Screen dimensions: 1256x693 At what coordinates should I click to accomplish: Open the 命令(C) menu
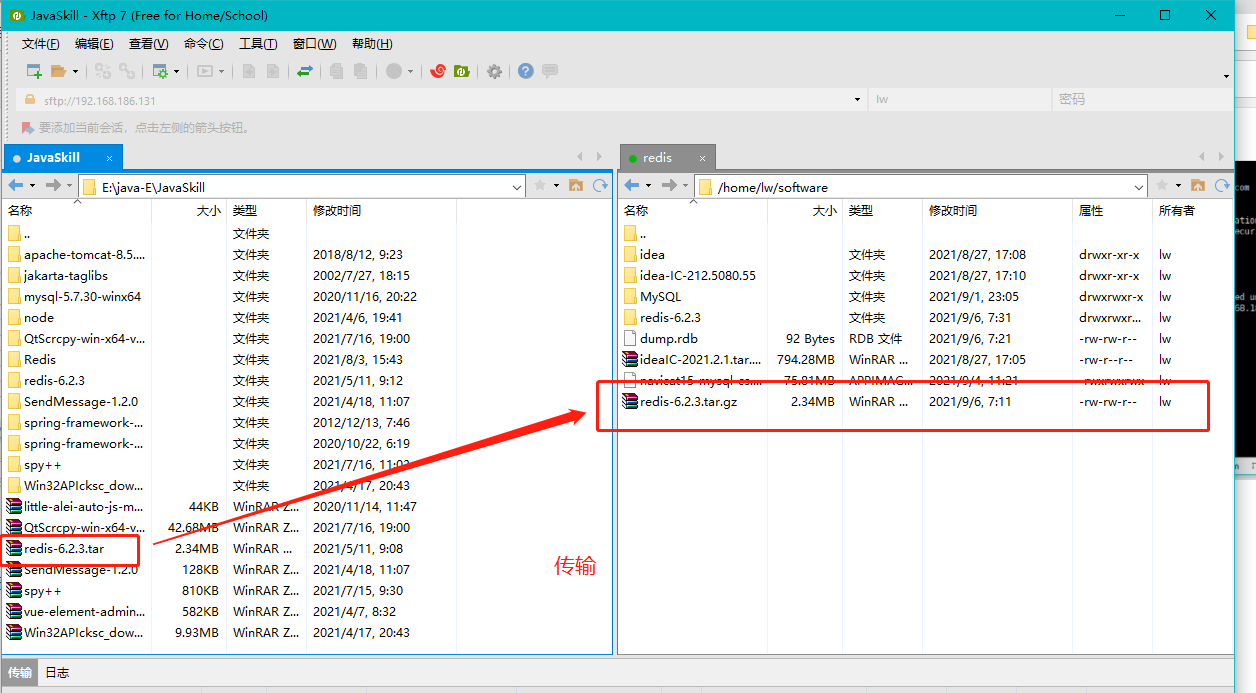click(203, 44)
